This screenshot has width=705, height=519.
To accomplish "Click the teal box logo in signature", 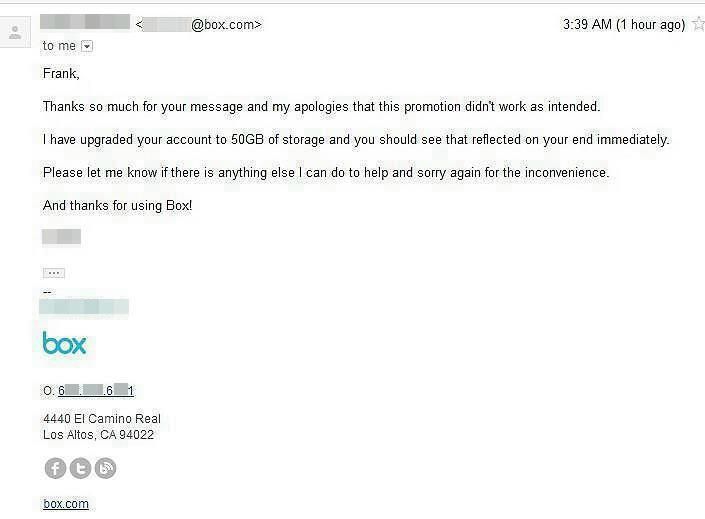I will coord(64,343).
